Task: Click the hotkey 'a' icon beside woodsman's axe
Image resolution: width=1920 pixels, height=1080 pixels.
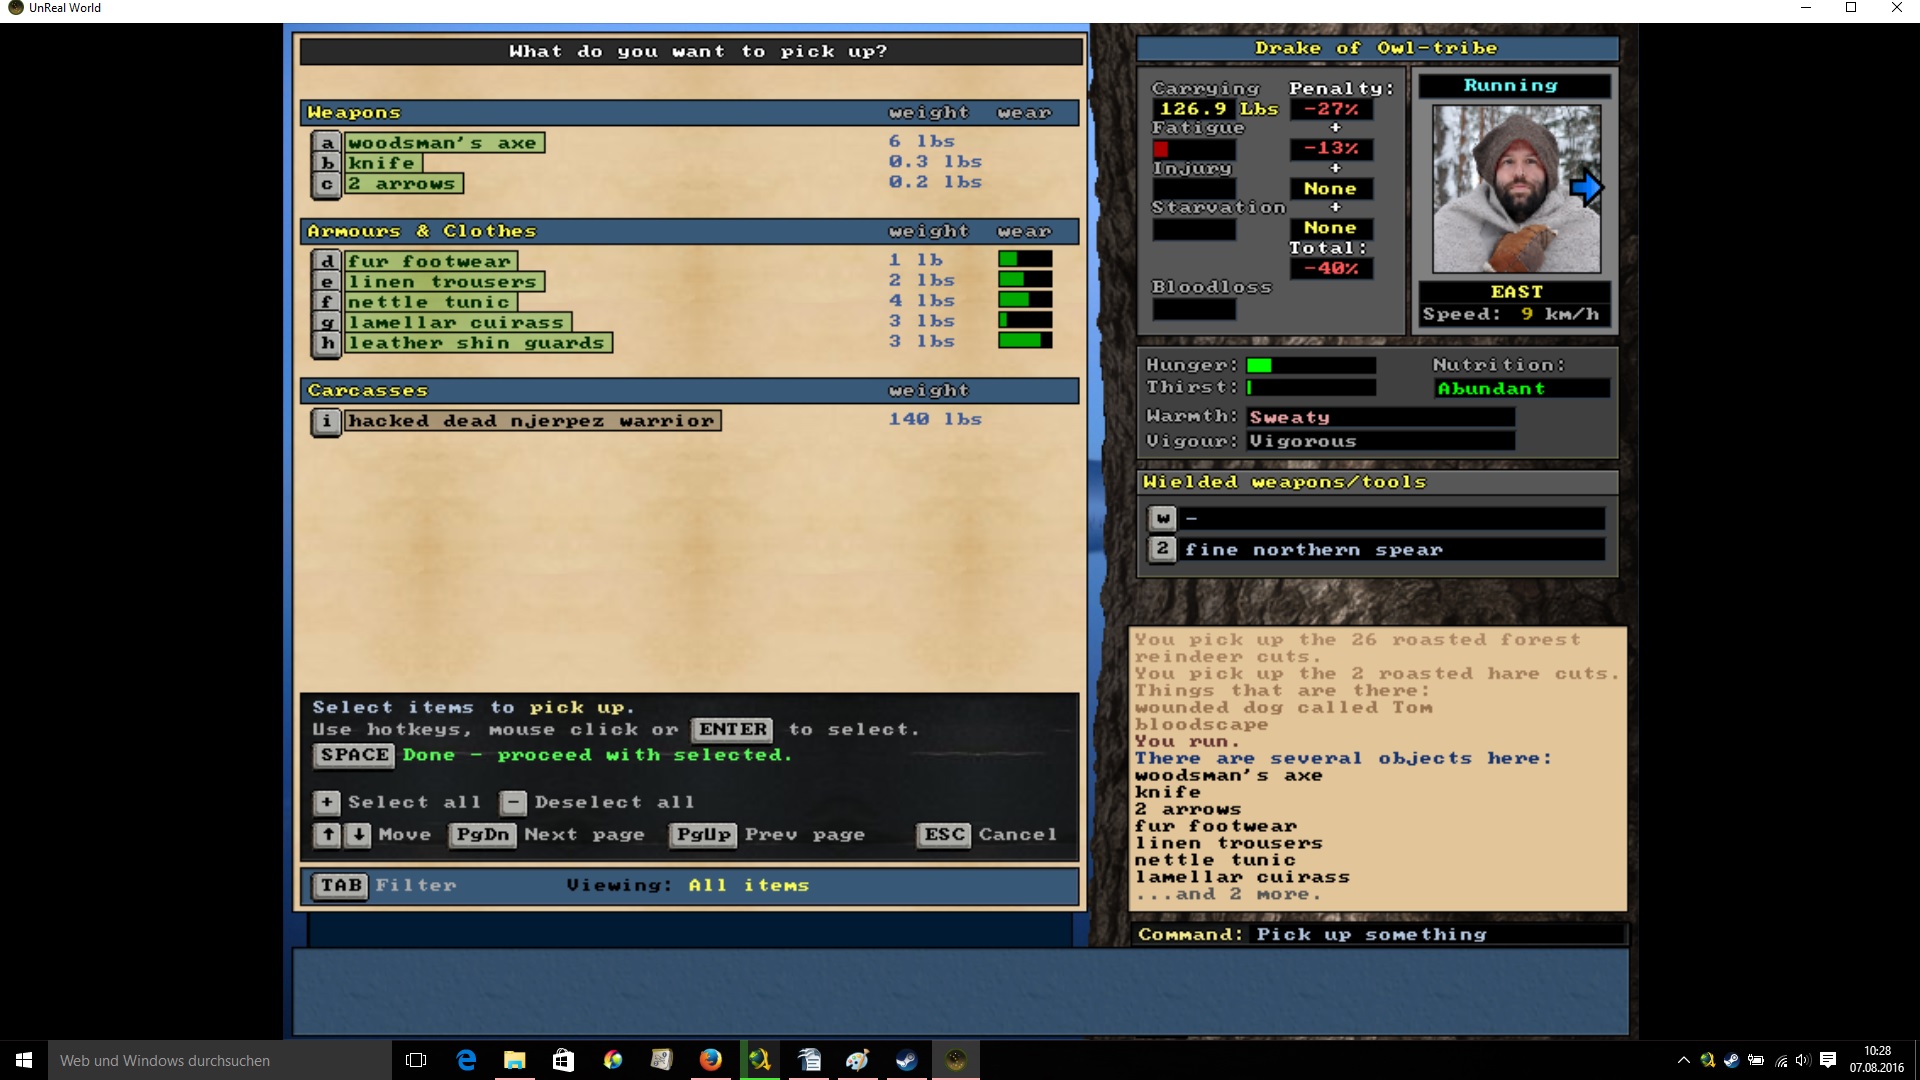Action: pyautogui.click(x=327, y=143)
